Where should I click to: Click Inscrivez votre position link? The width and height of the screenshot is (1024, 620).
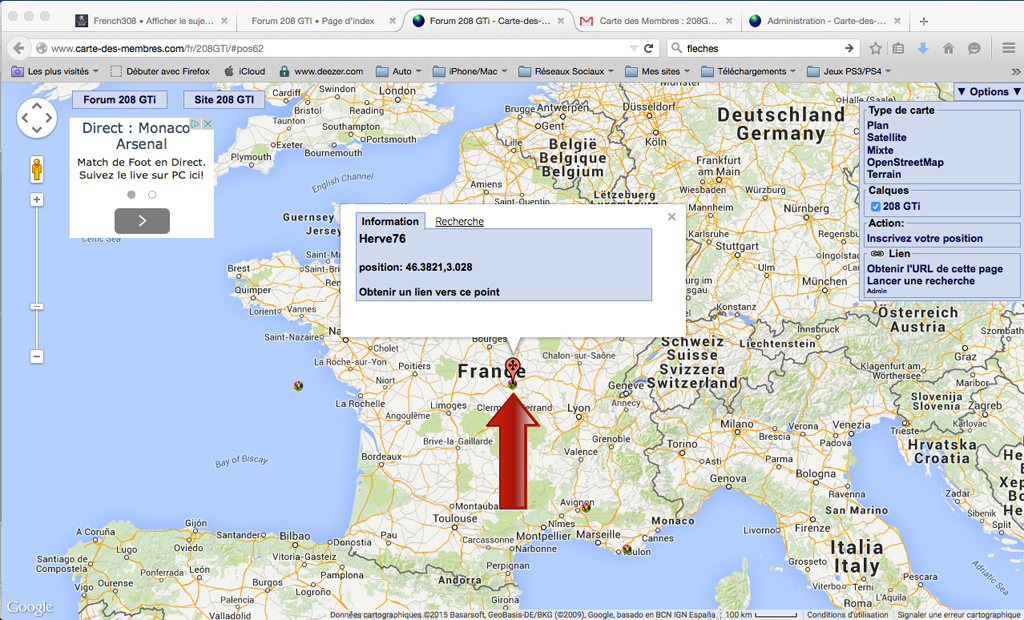925,238
